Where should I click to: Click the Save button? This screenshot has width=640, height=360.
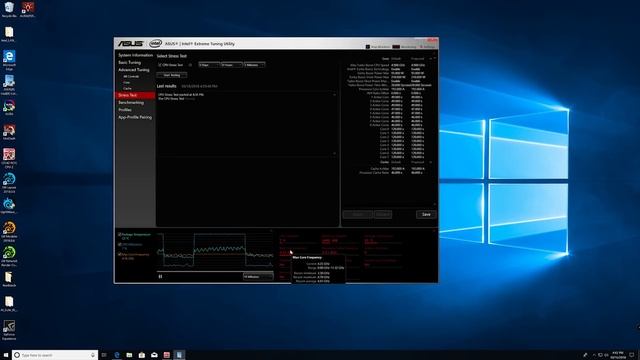pos(426,214)
